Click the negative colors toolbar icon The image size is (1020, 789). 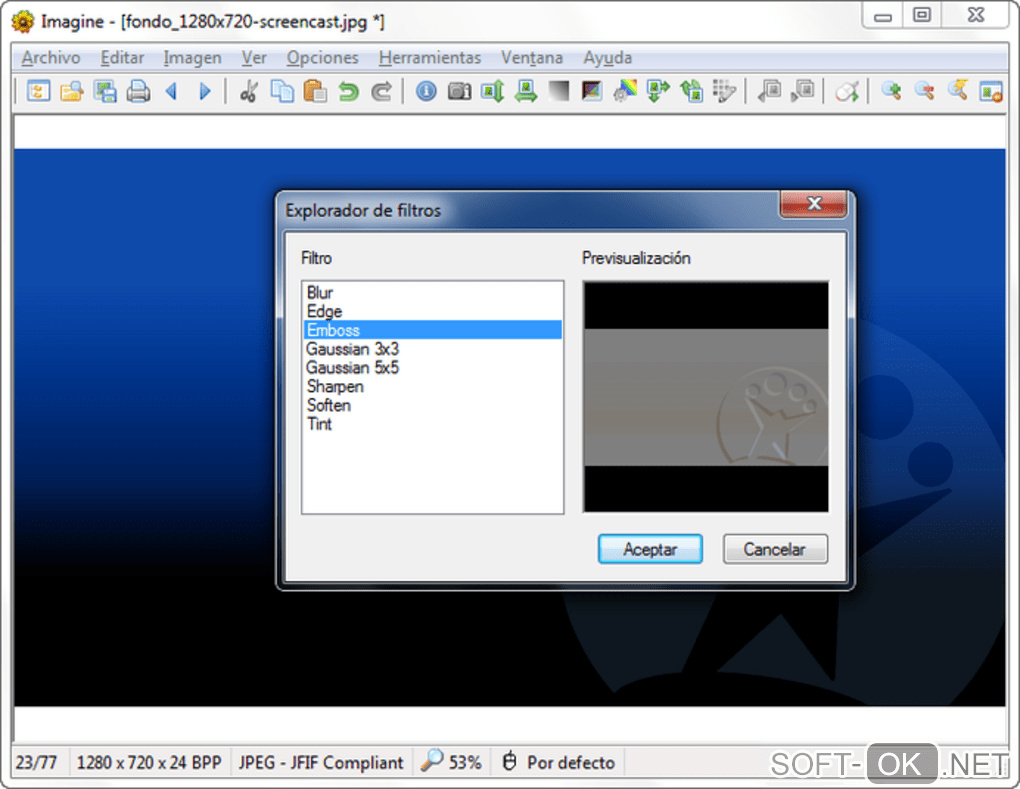(592, 91)
